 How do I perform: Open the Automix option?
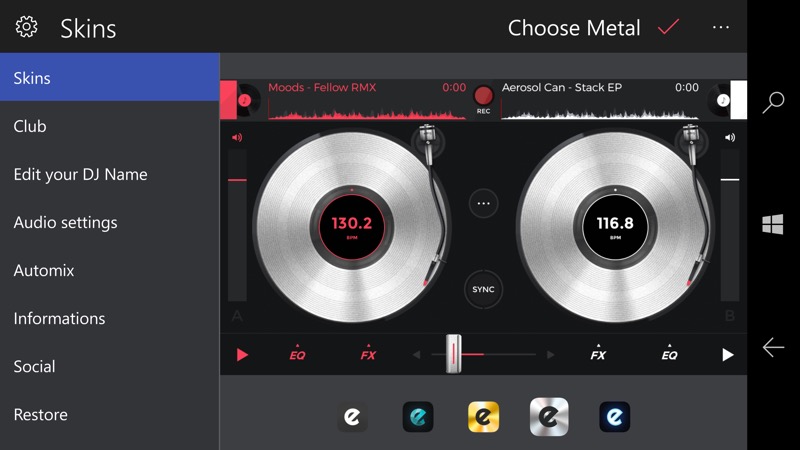coord(110,270)
